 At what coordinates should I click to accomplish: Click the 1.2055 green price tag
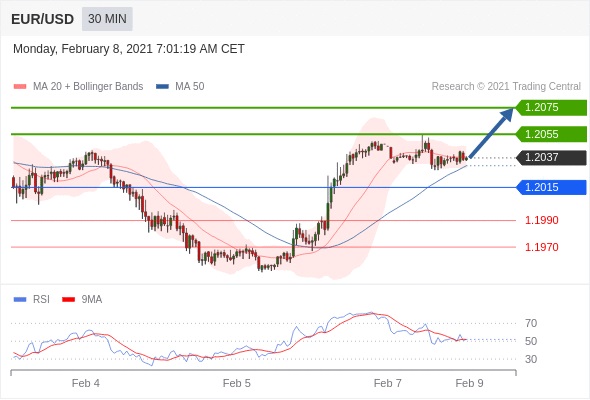click(x=551, y=134)
